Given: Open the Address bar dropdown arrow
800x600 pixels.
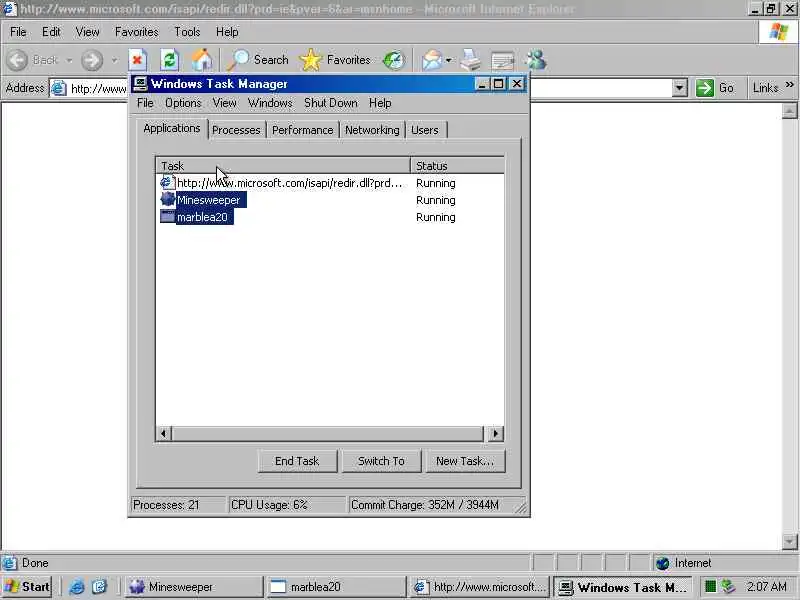Looking at the screenshot, I should [x=679, y=88].
